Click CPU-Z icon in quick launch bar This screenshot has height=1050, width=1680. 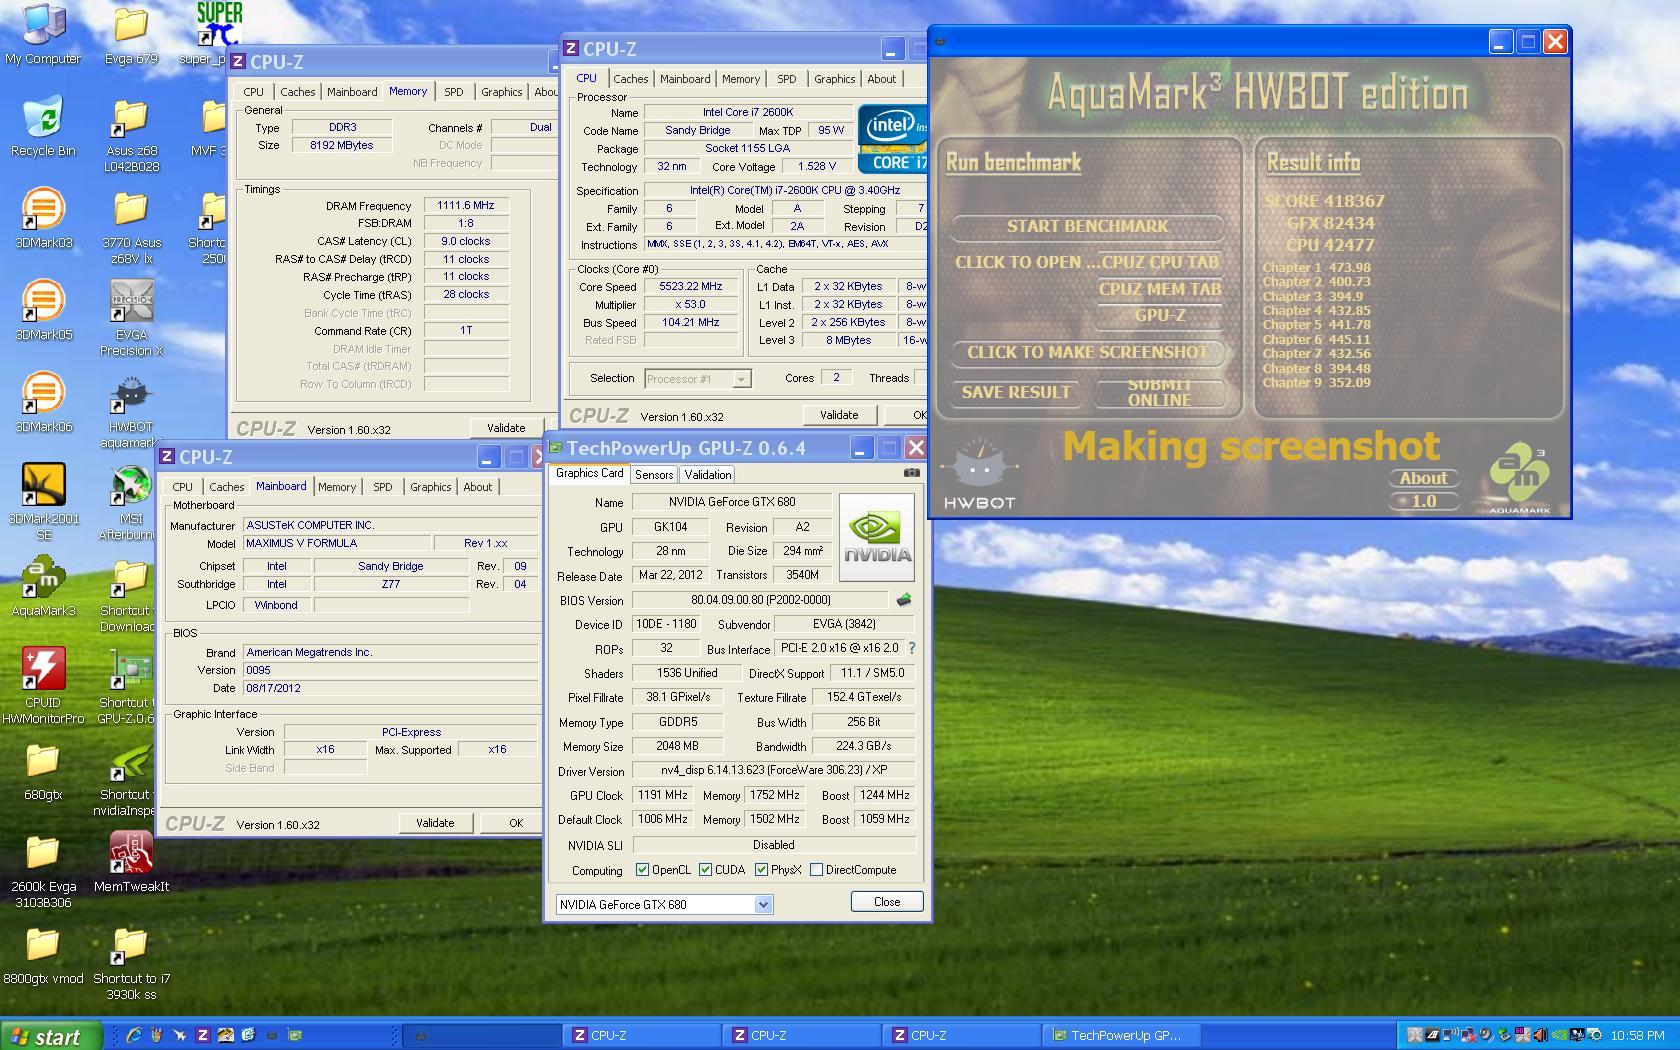[203, 1035]
